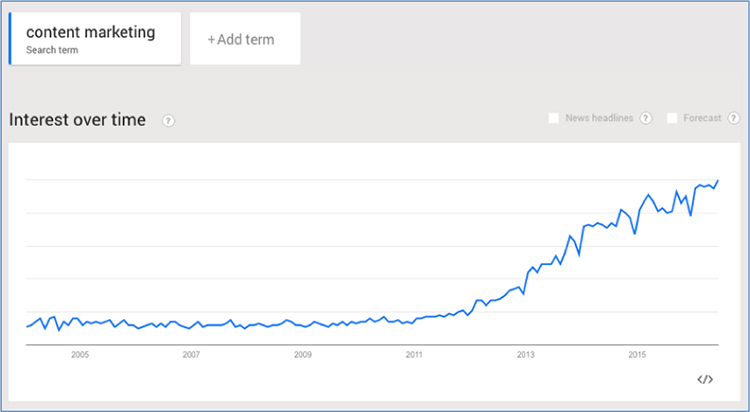Image resolution: width=750 pixels, height=412 pixels.
Task: Open help icon next to Forecast
Action: [x=734, y=118]
